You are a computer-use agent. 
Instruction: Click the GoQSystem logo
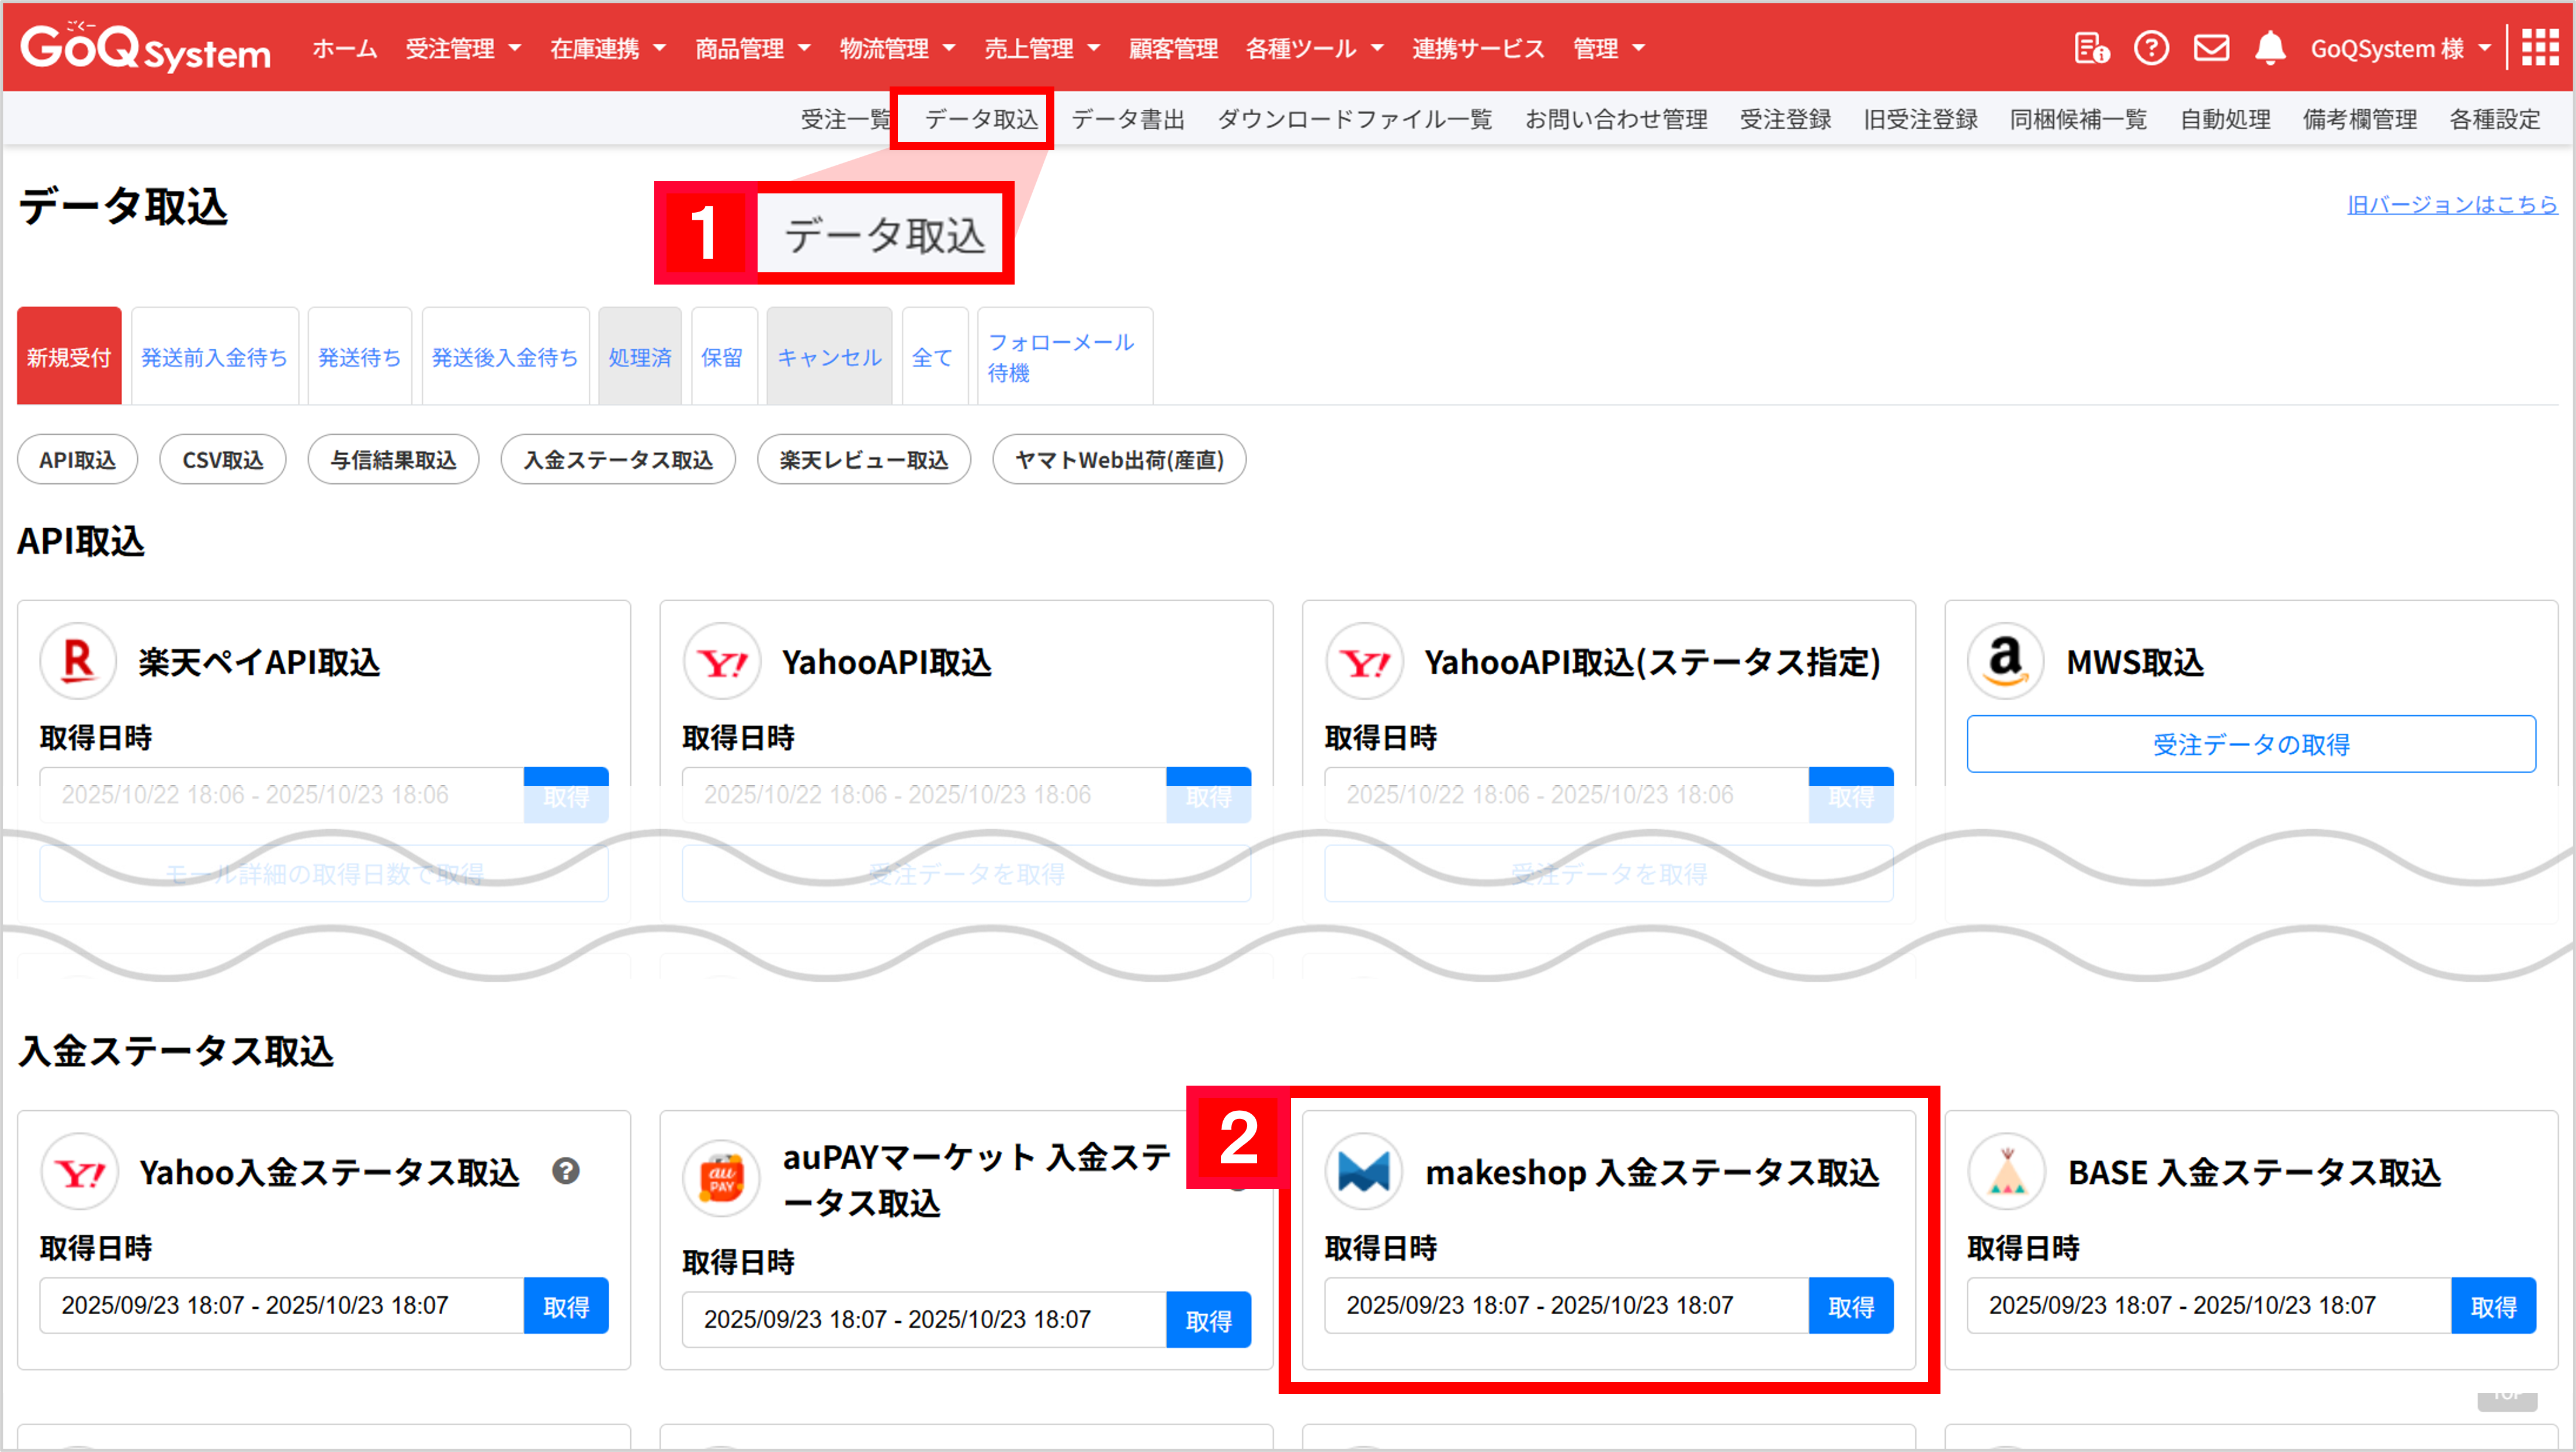tap(146, 48)
